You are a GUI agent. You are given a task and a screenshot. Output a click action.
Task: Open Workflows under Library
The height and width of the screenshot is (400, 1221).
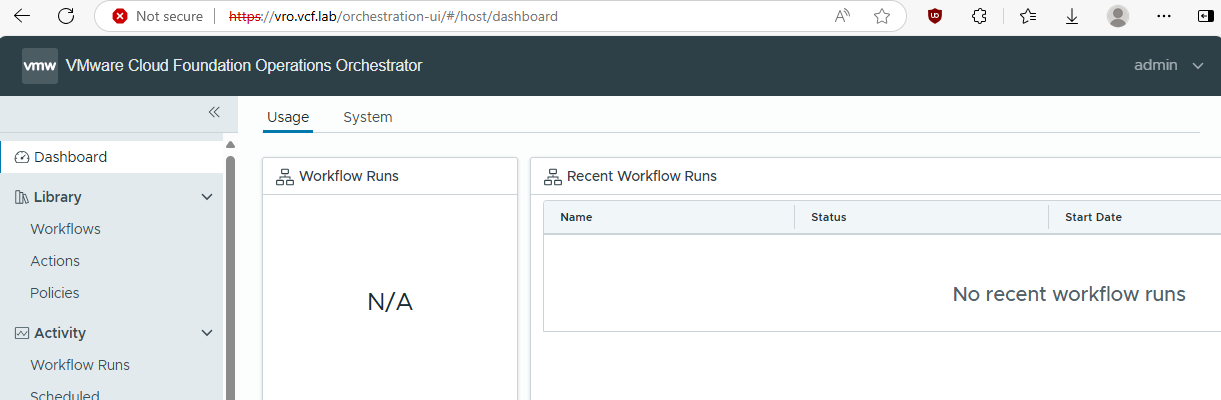[x=65, y=229]
